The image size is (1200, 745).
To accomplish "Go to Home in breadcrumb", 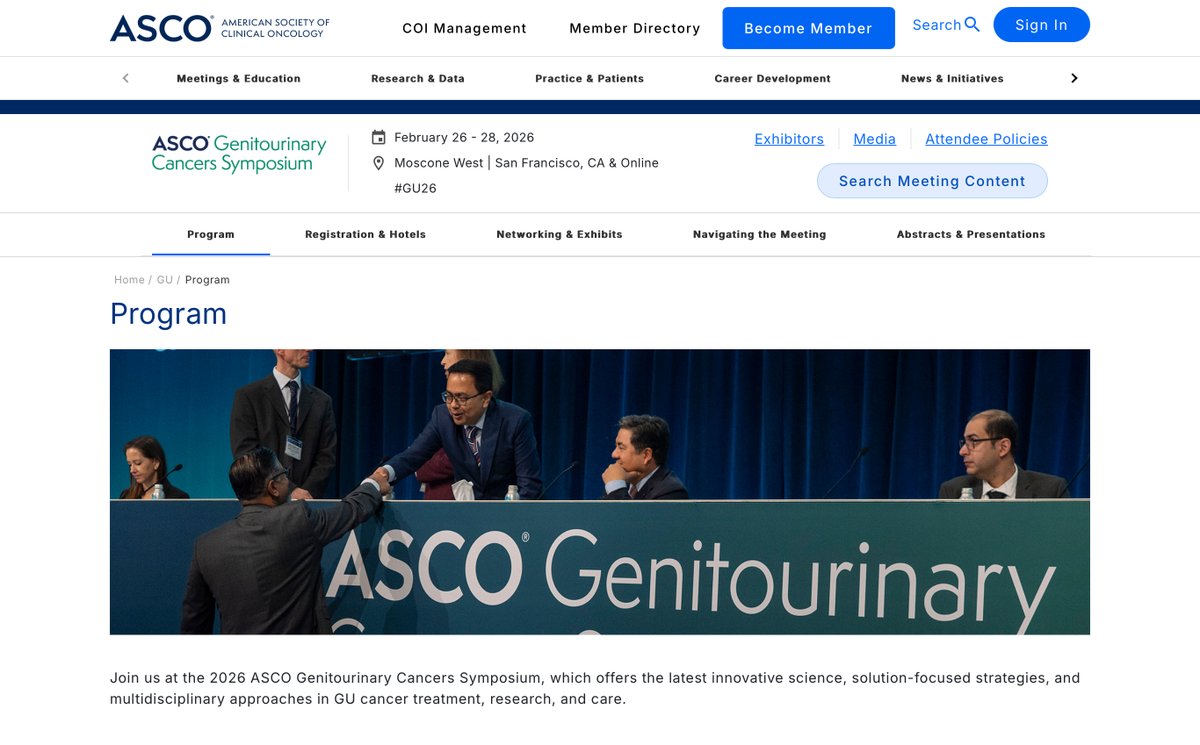I will (x=129, y=280).
